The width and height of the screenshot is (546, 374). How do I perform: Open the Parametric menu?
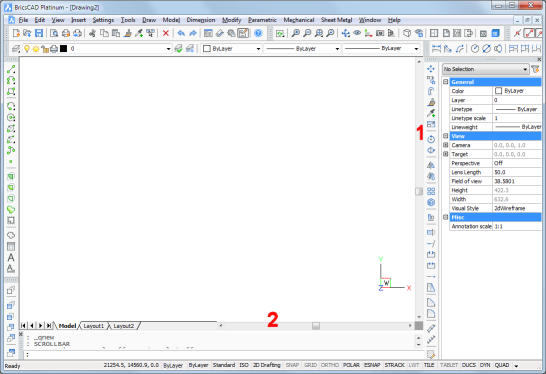click(x=262, y=20)
